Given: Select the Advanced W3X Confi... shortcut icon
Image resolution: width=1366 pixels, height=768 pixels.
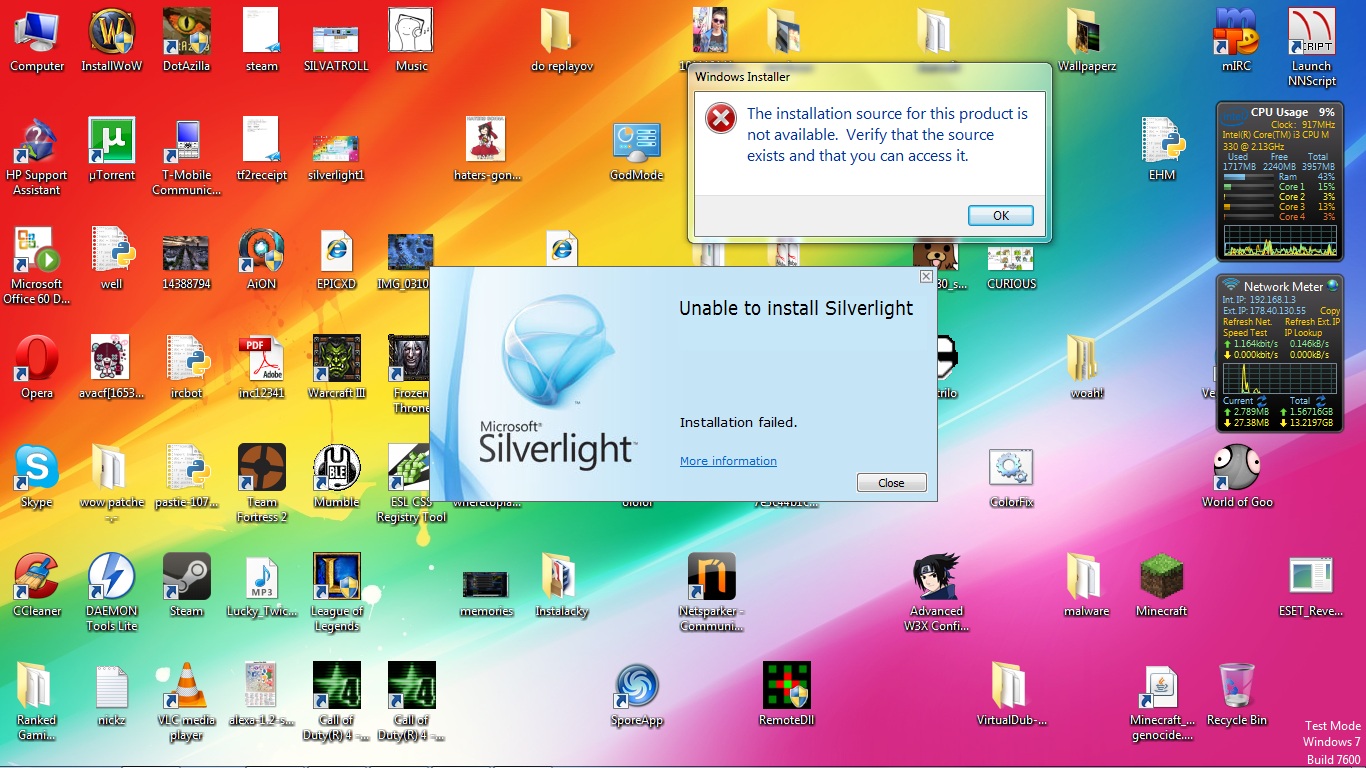Looking at the screenshot, I should point(937,592).
